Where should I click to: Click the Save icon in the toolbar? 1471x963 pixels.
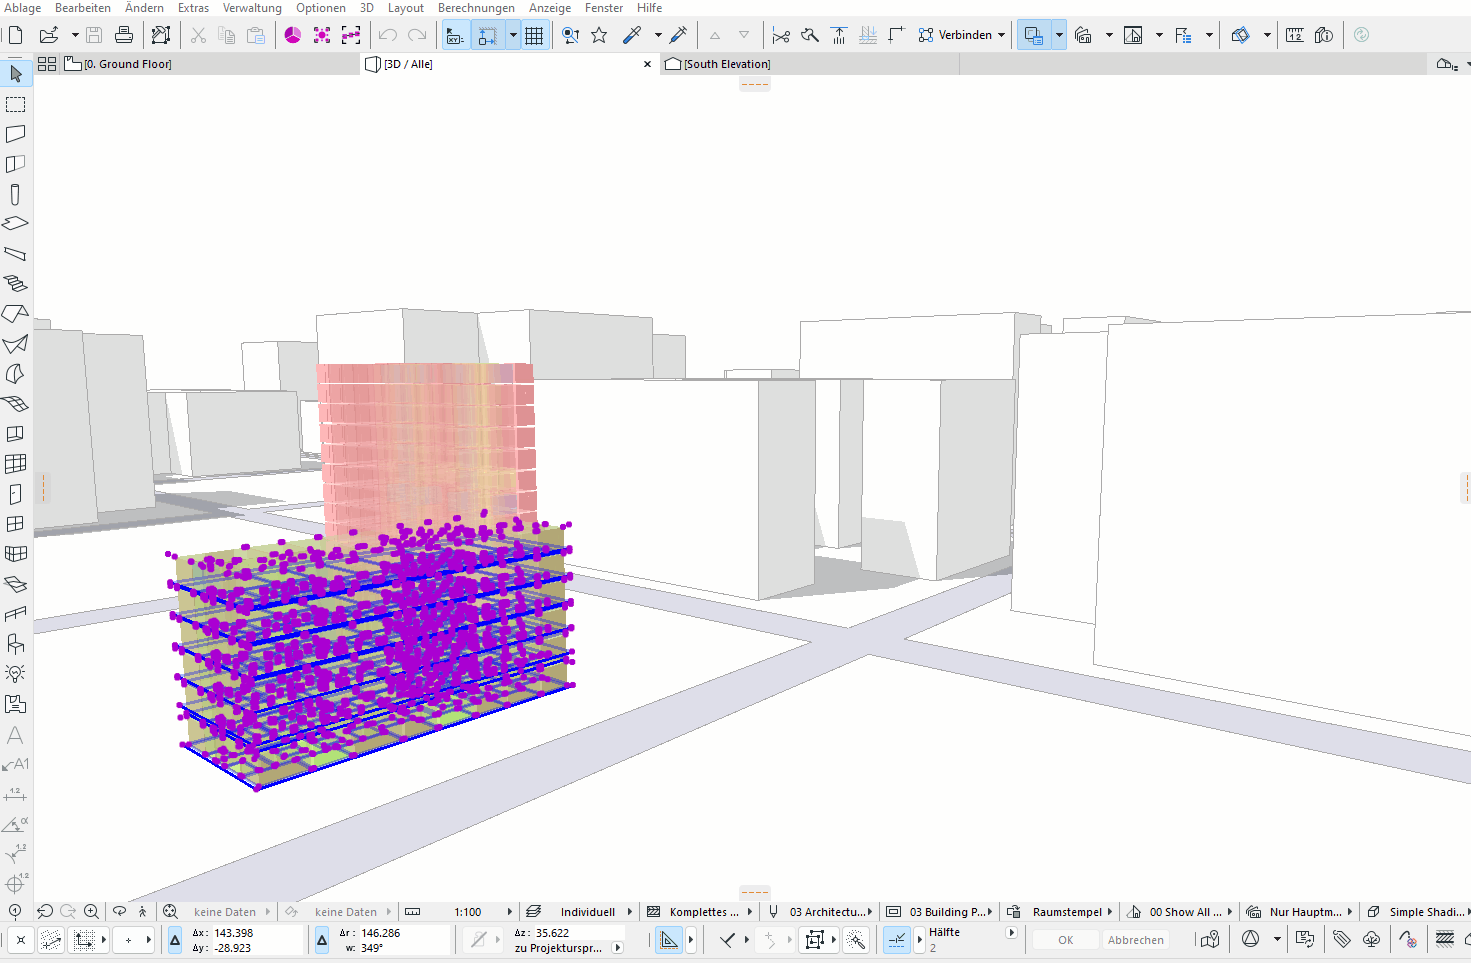[x=94, y=35]
